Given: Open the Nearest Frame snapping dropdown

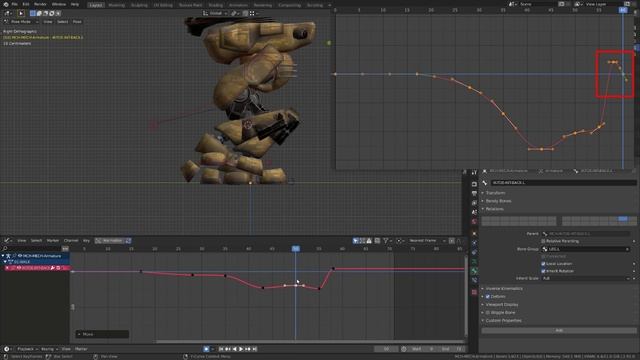Looking at the screenshot, I should pyautogui.click(x=427, y=241).
